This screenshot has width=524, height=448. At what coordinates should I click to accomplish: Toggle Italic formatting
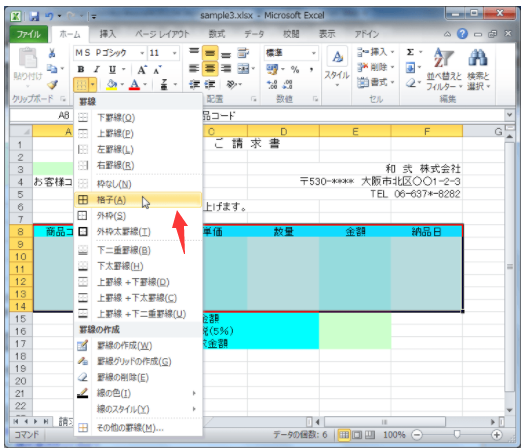pos(97,69)
